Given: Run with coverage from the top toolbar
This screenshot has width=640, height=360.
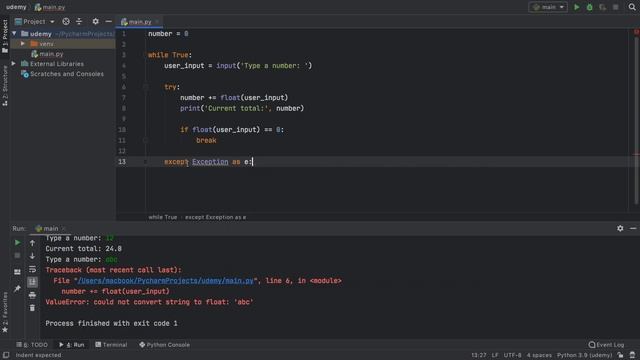Looking at the screenshot, I should click(x=602, y=7).
